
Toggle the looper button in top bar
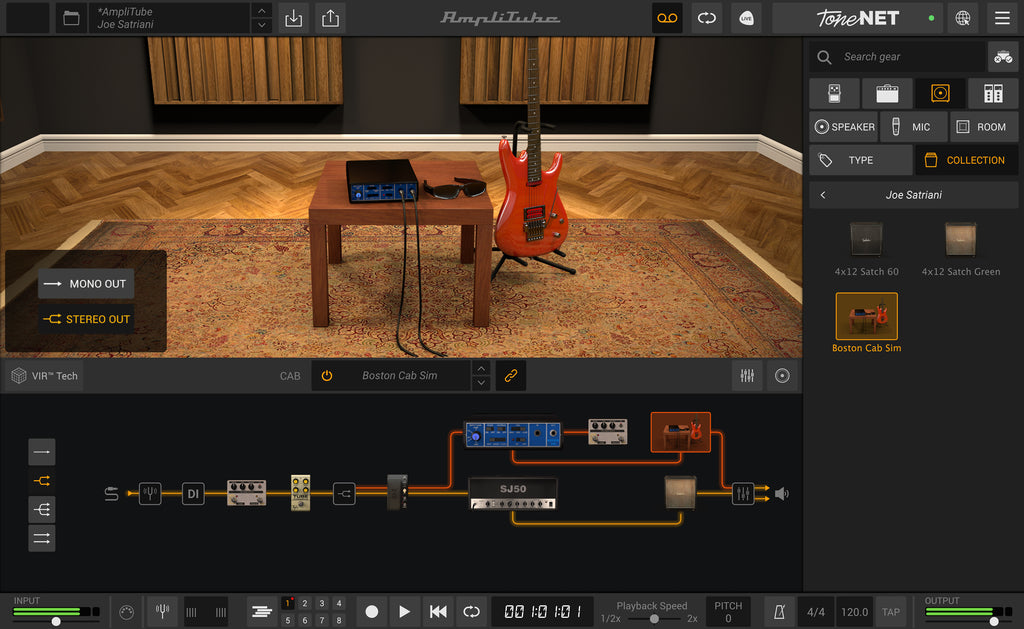pos(707,18)
